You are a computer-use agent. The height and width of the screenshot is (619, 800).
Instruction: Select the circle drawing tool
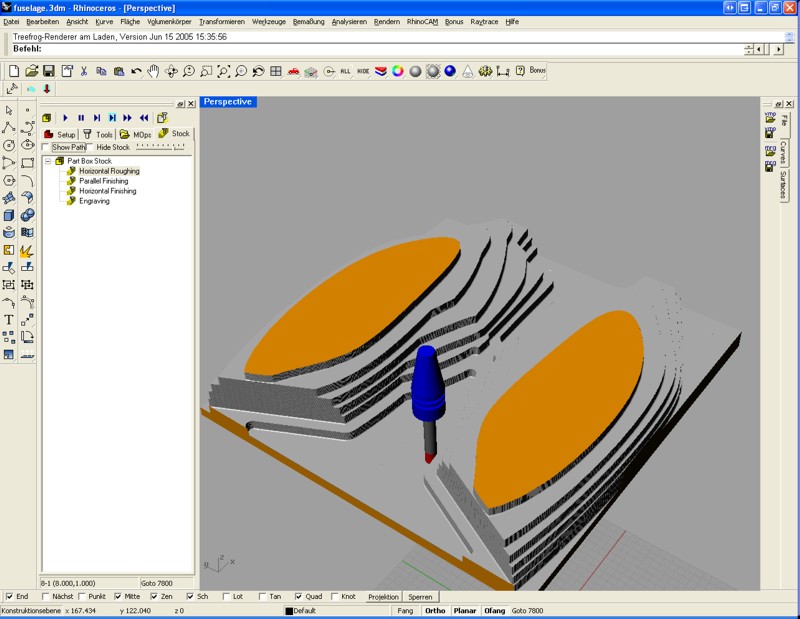pyautogui.click(x=9, y=145)
